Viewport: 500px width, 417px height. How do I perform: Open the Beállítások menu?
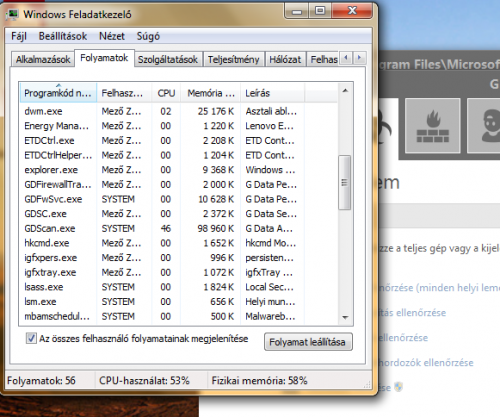pyautogui.click(x=63, y=36)
